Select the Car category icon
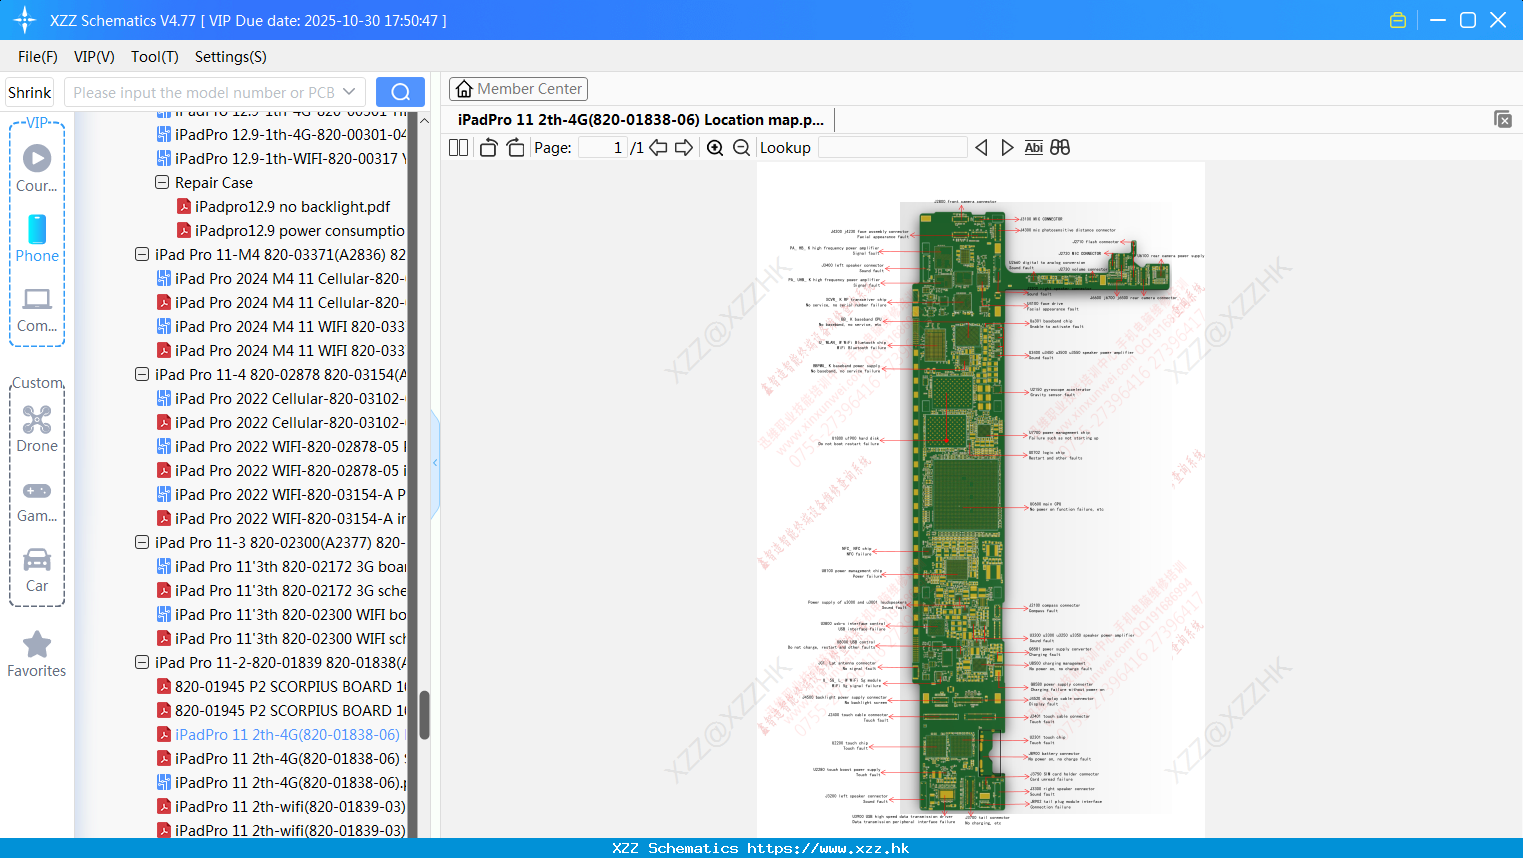Screen dimensions: 1523x858 (x=37, y=570)
